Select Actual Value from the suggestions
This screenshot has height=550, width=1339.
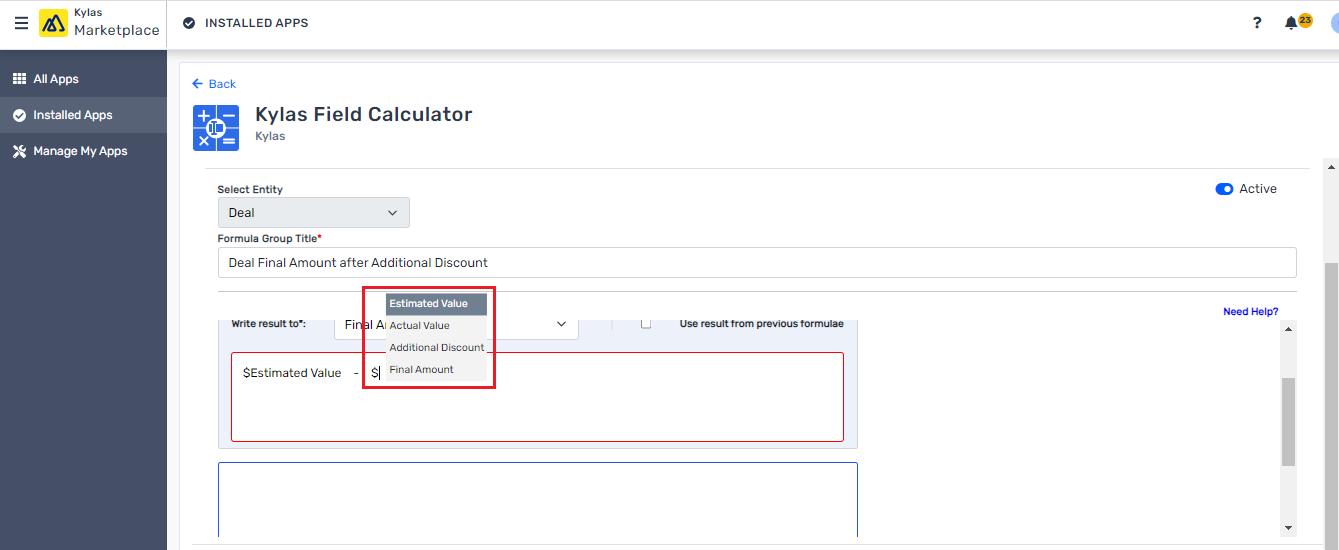point(420,326)
